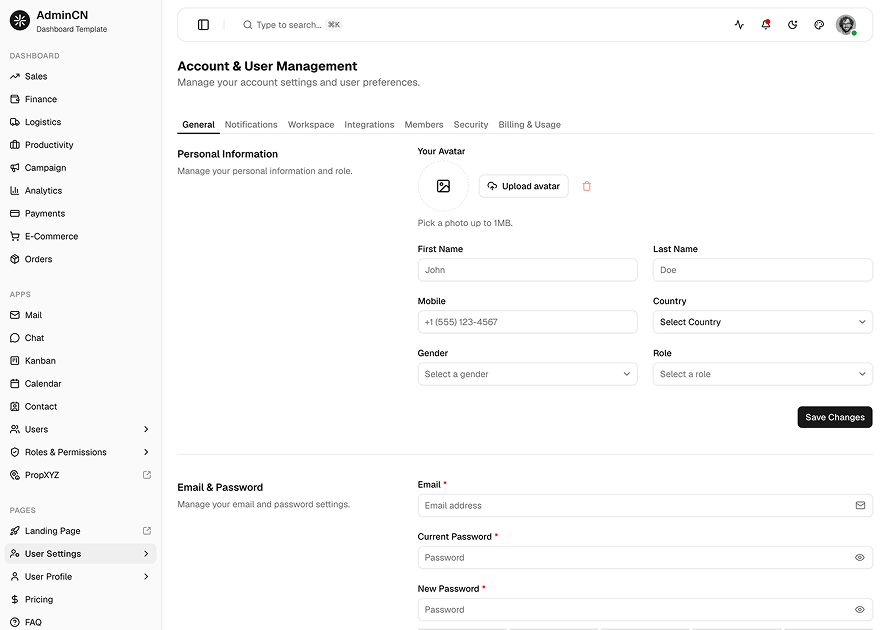Image resolution: width=888 pixels, height=630 pixels.
Task: Open FAQ page in sidebar
Action: 80,622
